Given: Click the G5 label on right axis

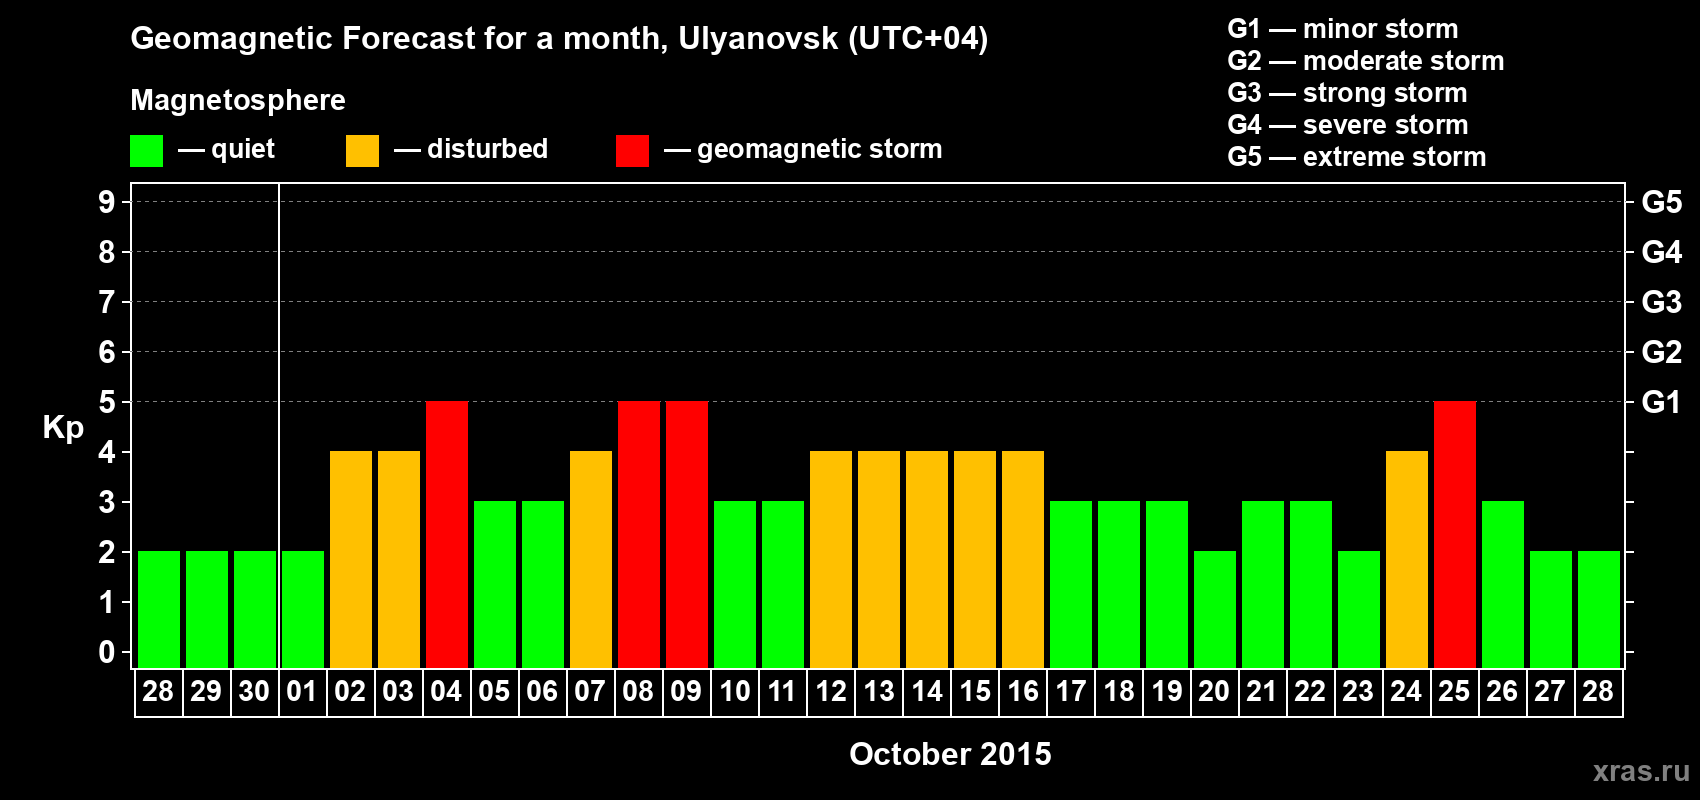Looking at the screenshot, I should [1661, 202].
